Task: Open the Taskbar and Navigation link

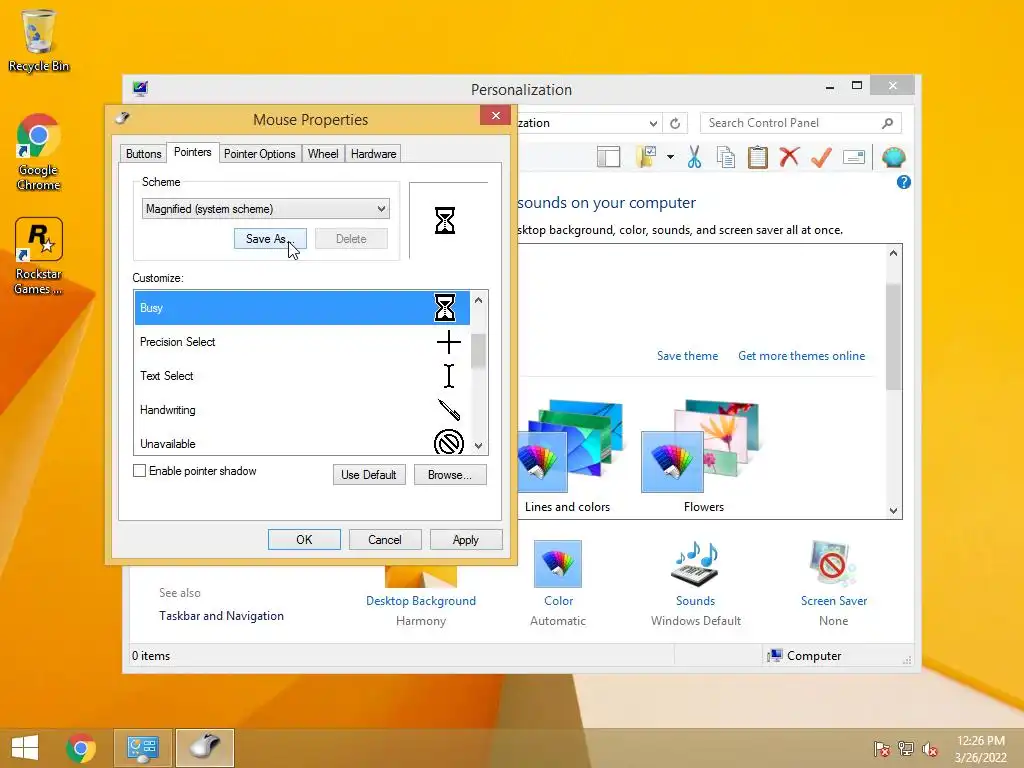Action: pos(221,616)
